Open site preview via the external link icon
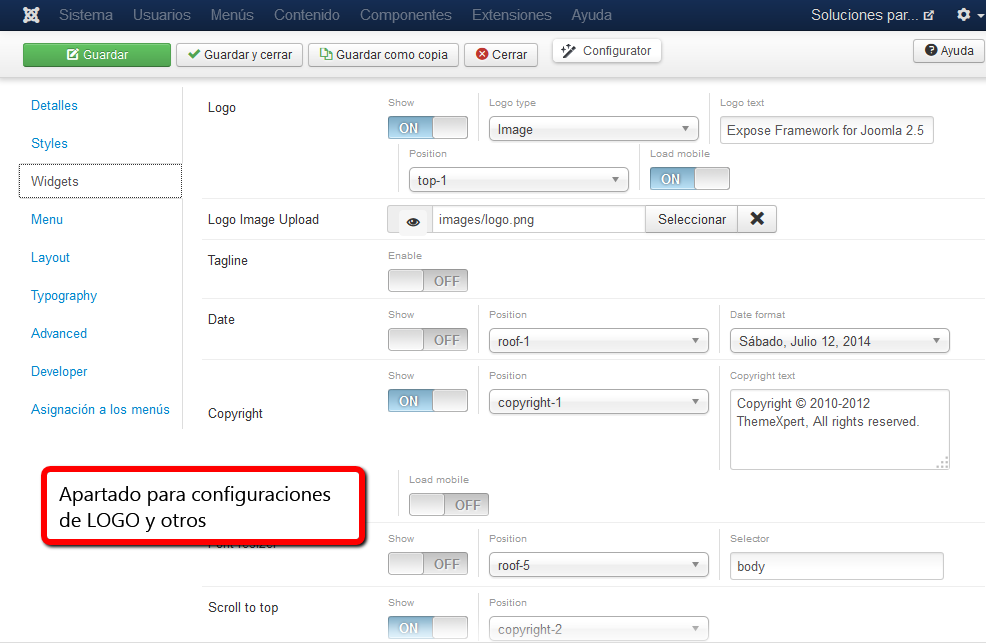This screenshot has width=986, height=643. click(x=929, y=15)
